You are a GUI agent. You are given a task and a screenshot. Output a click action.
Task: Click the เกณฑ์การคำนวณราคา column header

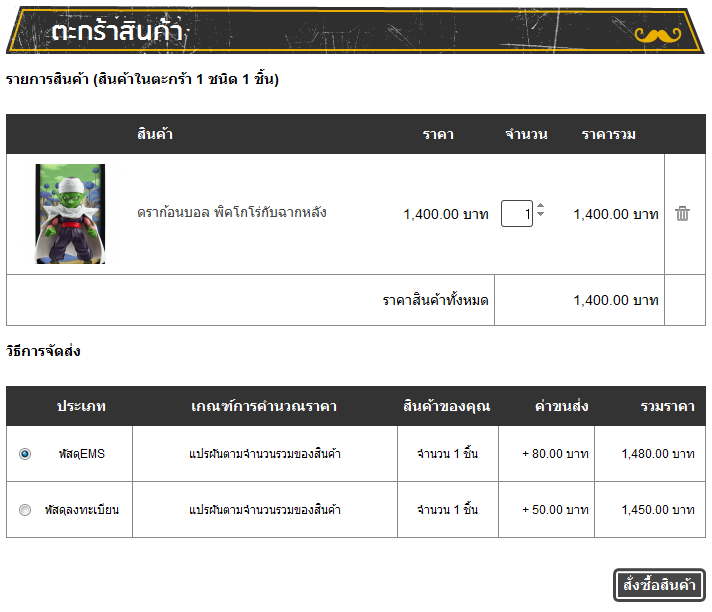click(263, 406)
